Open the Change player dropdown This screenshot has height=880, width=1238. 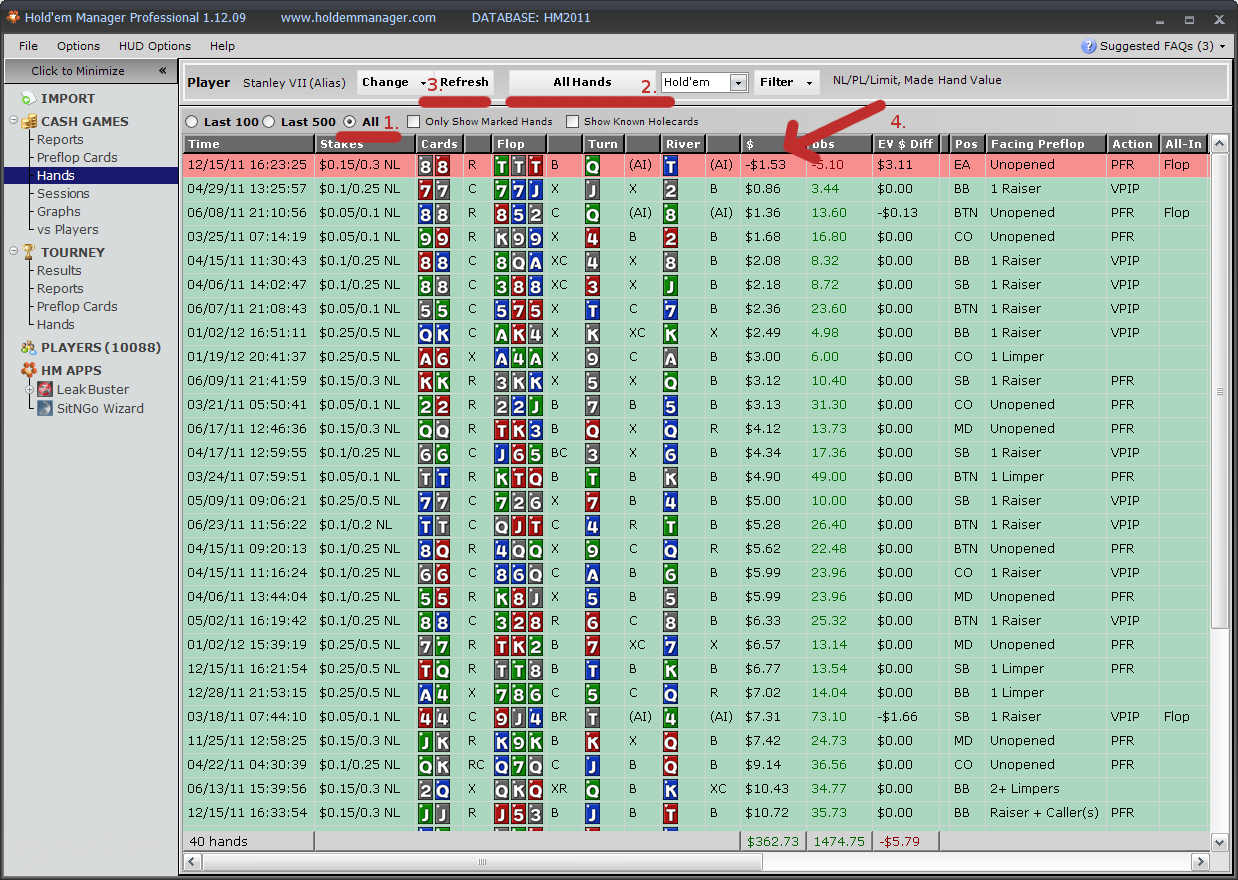(x=394, y=82)
